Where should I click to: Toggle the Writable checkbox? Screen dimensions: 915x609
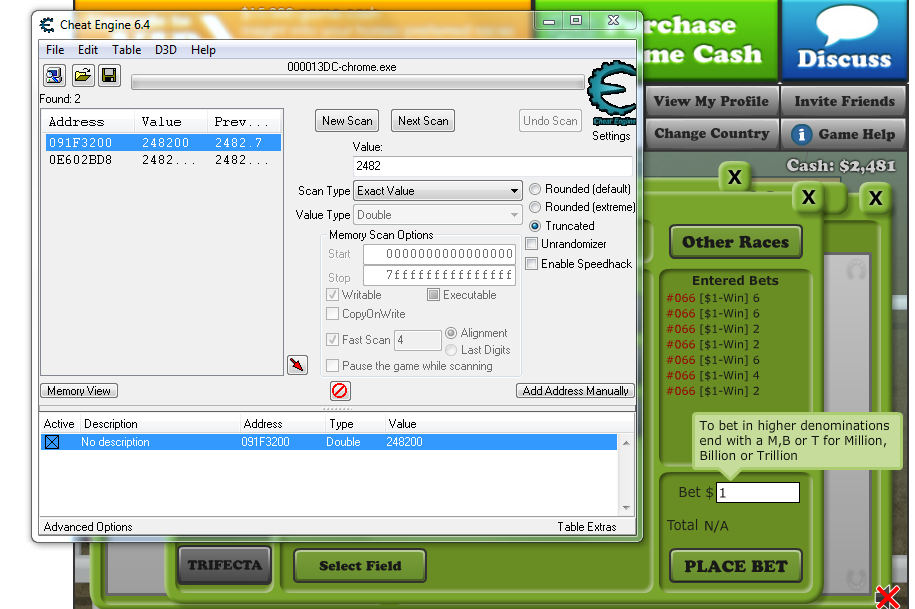tap(332, 295)
